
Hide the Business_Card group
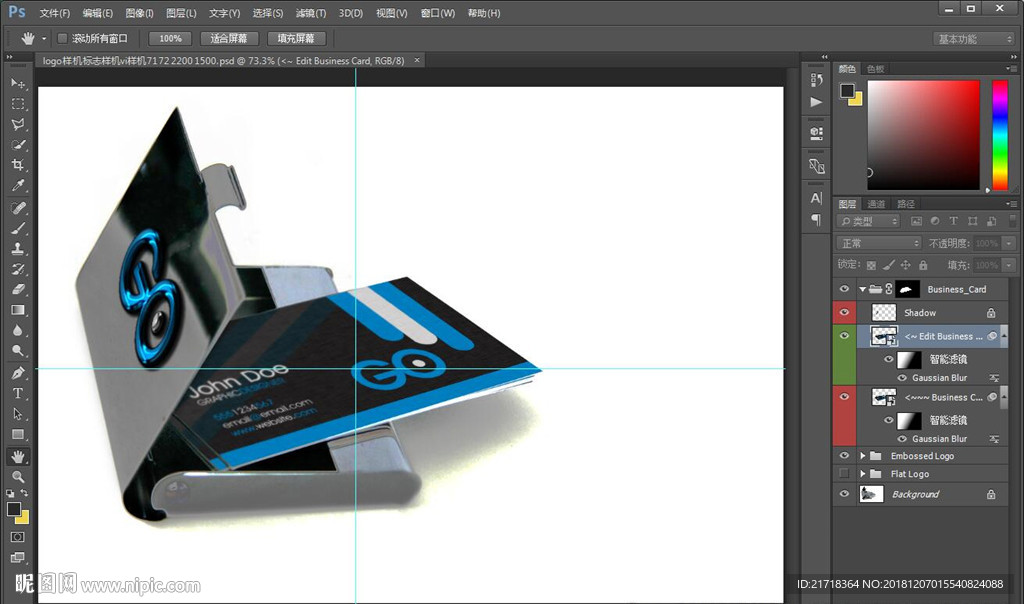click(x=844, y=289)
